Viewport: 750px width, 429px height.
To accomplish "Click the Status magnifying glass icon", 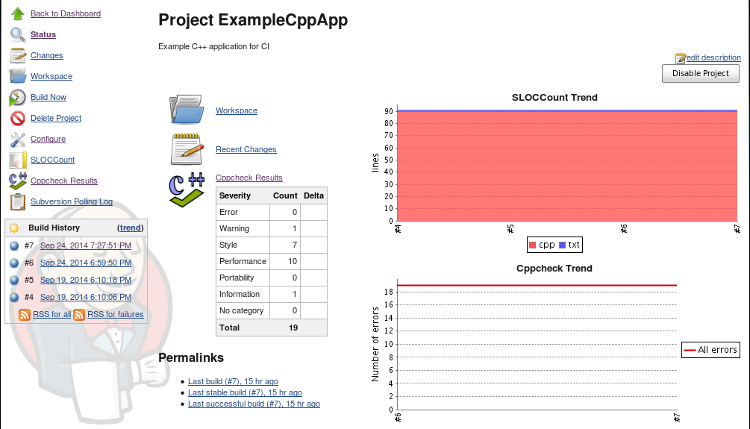I will [17, 34].
